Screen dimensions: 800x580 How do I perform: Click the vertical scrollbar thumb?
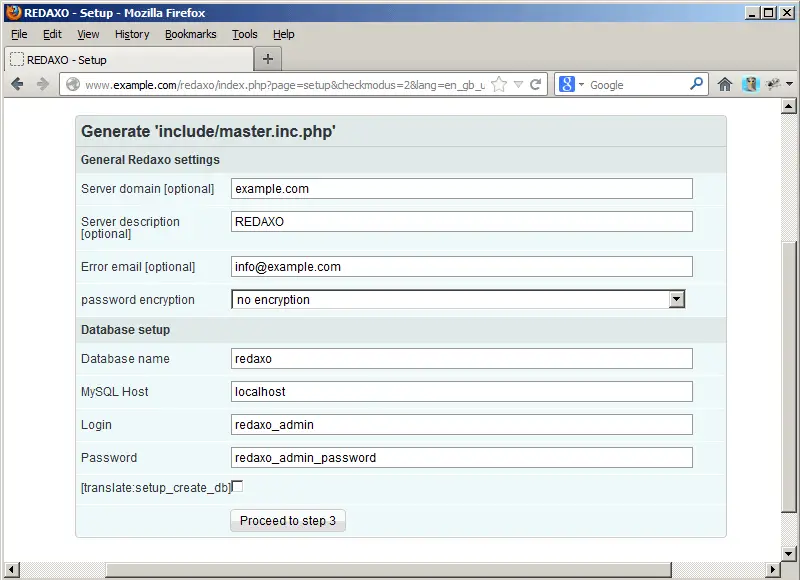788,376
